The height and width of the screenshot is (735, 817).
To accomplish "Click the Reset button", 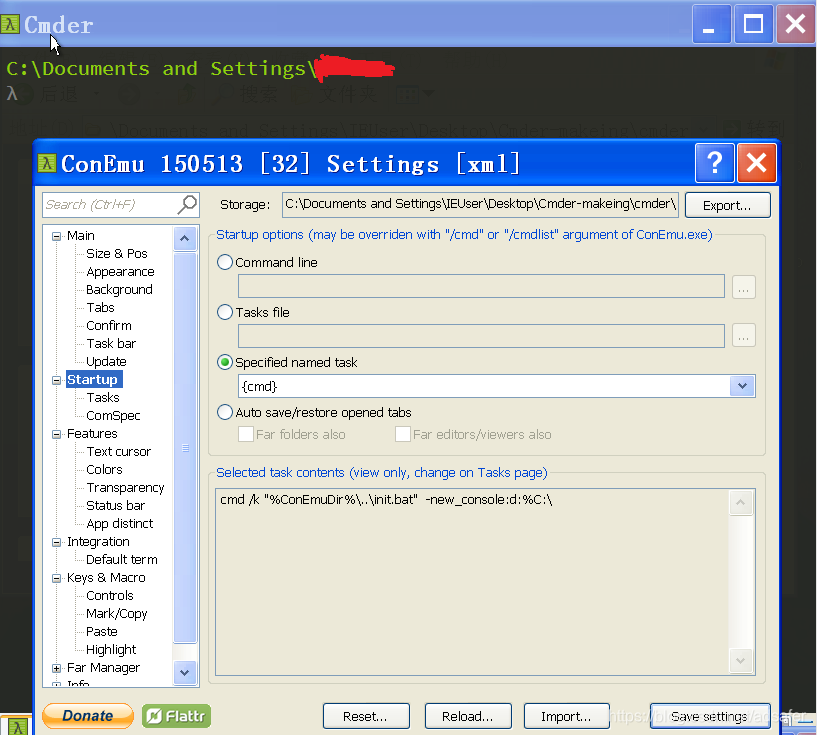I will [x=366, y=716].
